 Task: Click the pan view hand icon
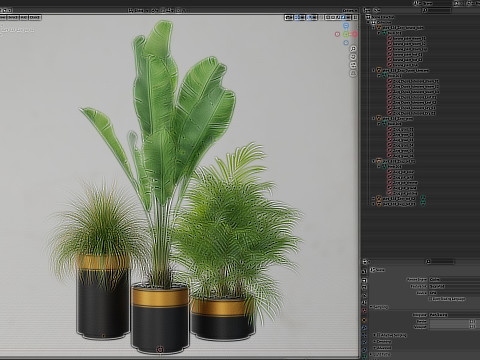(x=353, y=57)
